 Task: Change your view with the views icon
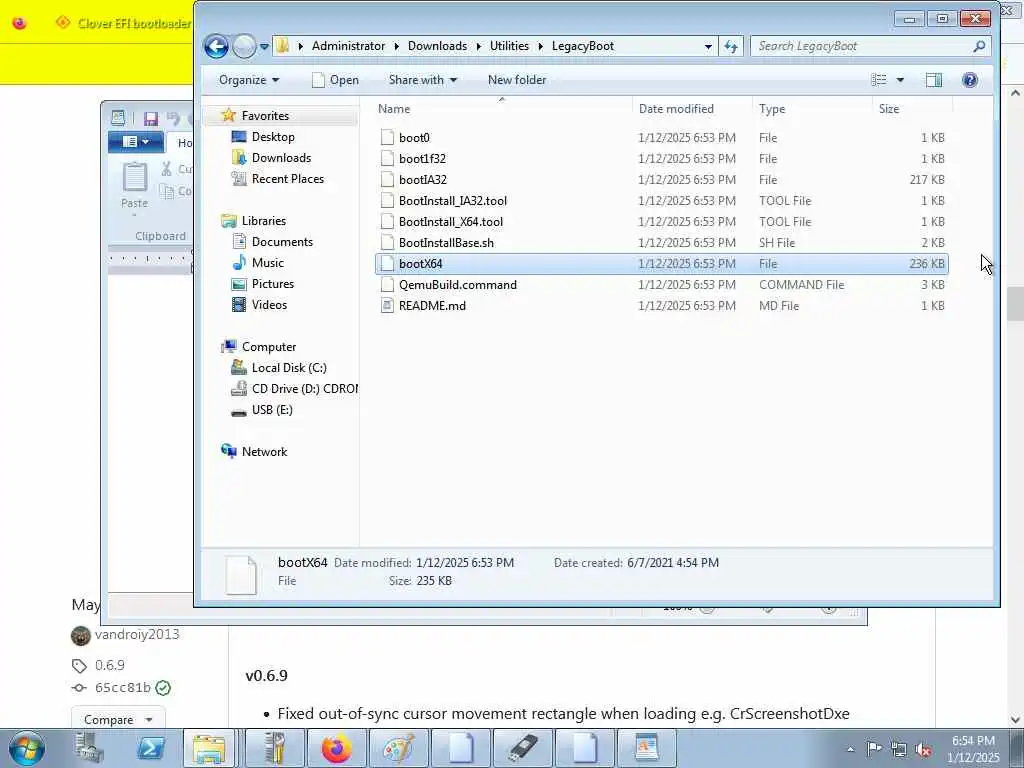879,80
